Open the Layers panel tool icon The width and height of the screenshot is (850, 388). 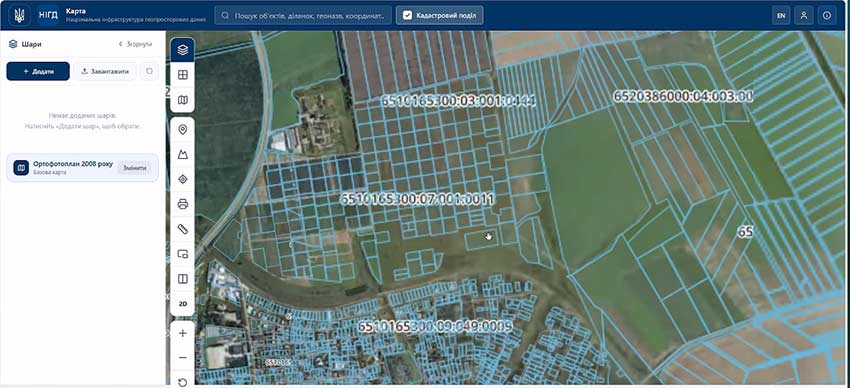(183, 50)
